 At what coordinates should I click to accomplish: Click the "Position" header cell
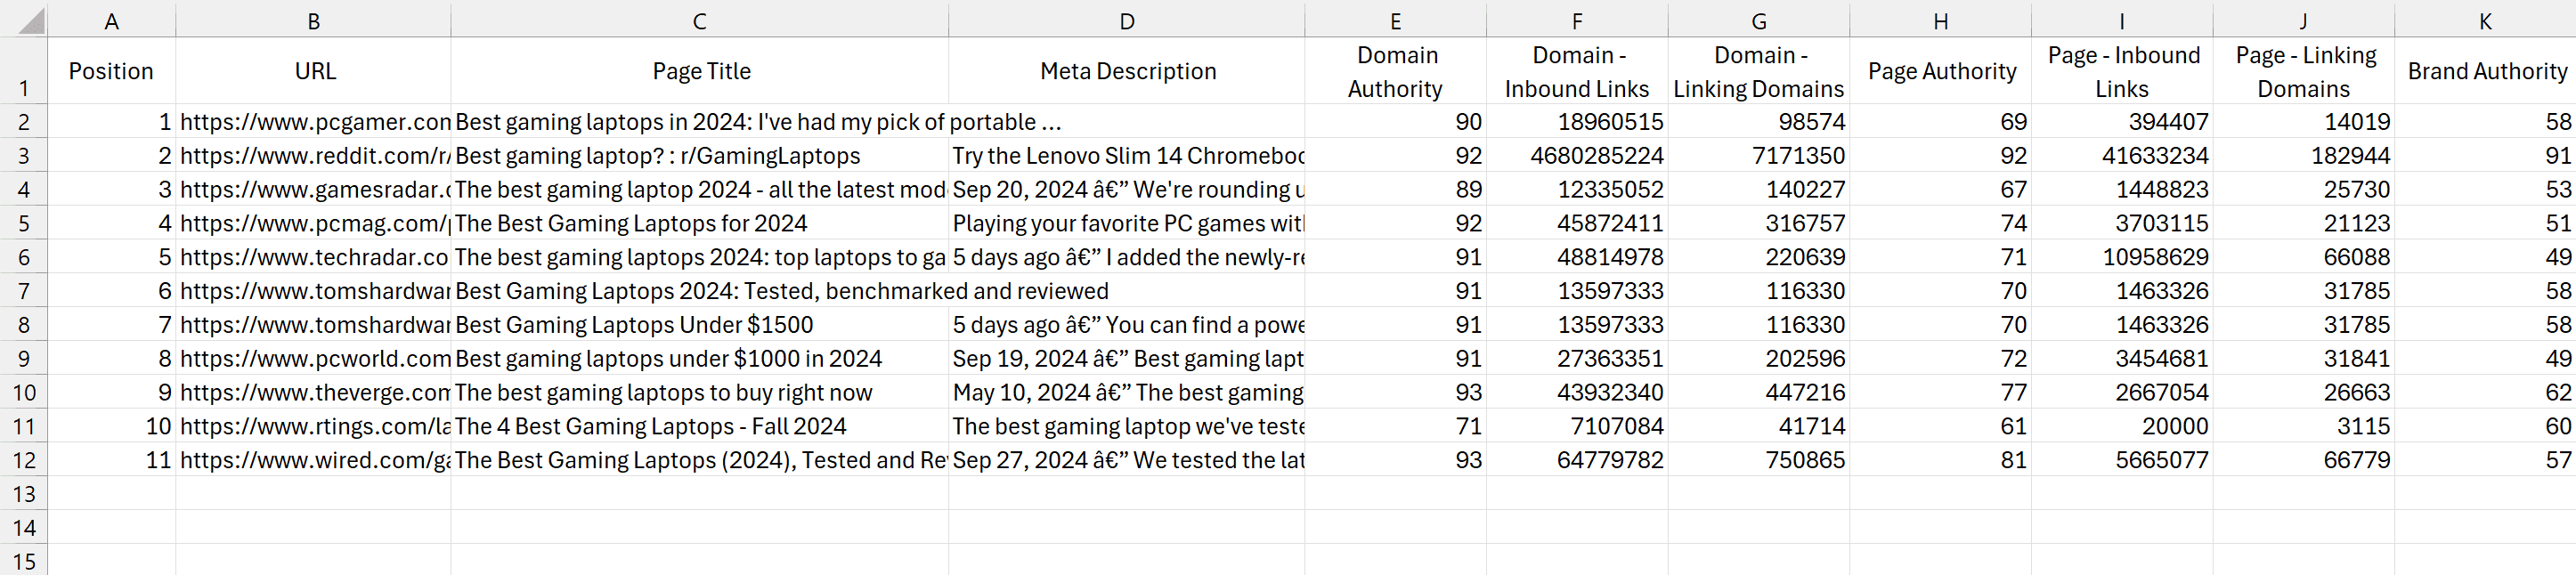coord(111,72)
